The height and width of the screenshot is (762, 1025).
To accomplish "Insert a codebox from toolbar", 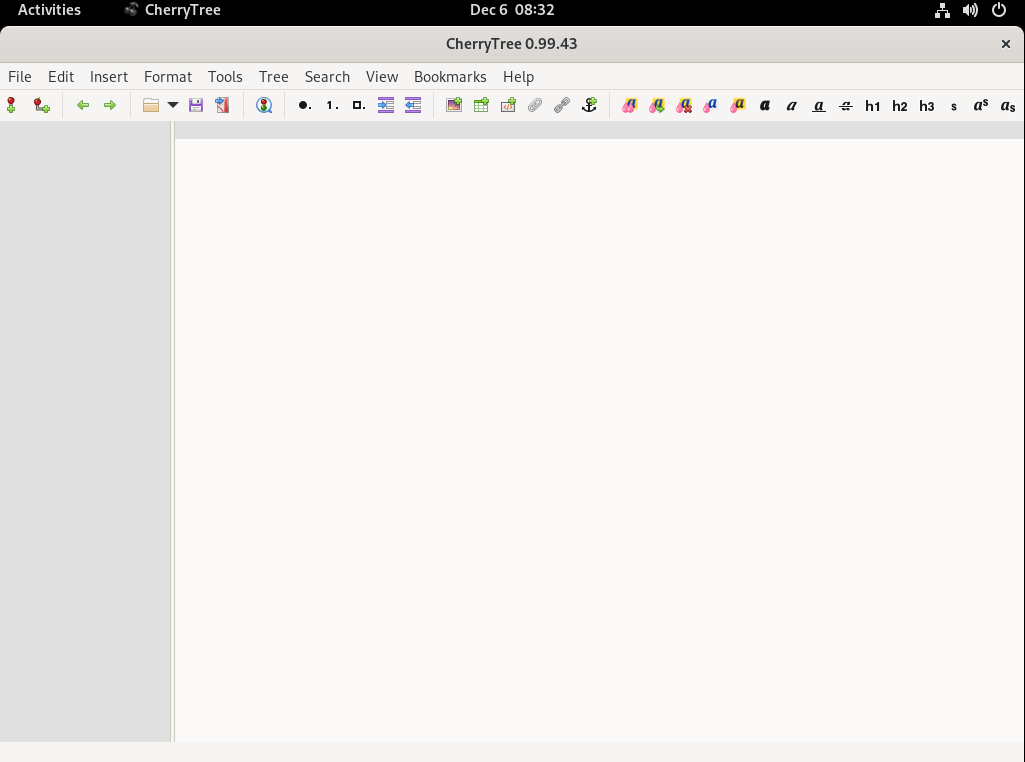I will 508,105.
